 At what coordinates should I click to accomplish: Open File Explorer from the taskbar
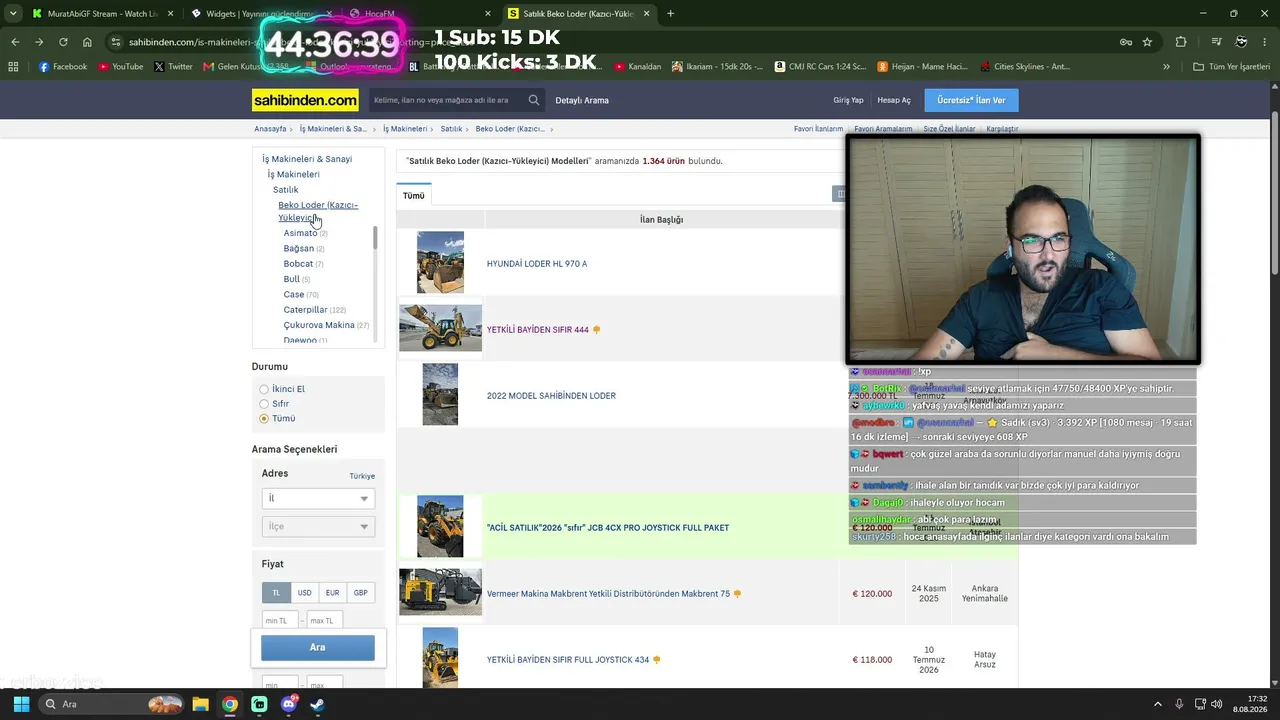click(200, 704)
